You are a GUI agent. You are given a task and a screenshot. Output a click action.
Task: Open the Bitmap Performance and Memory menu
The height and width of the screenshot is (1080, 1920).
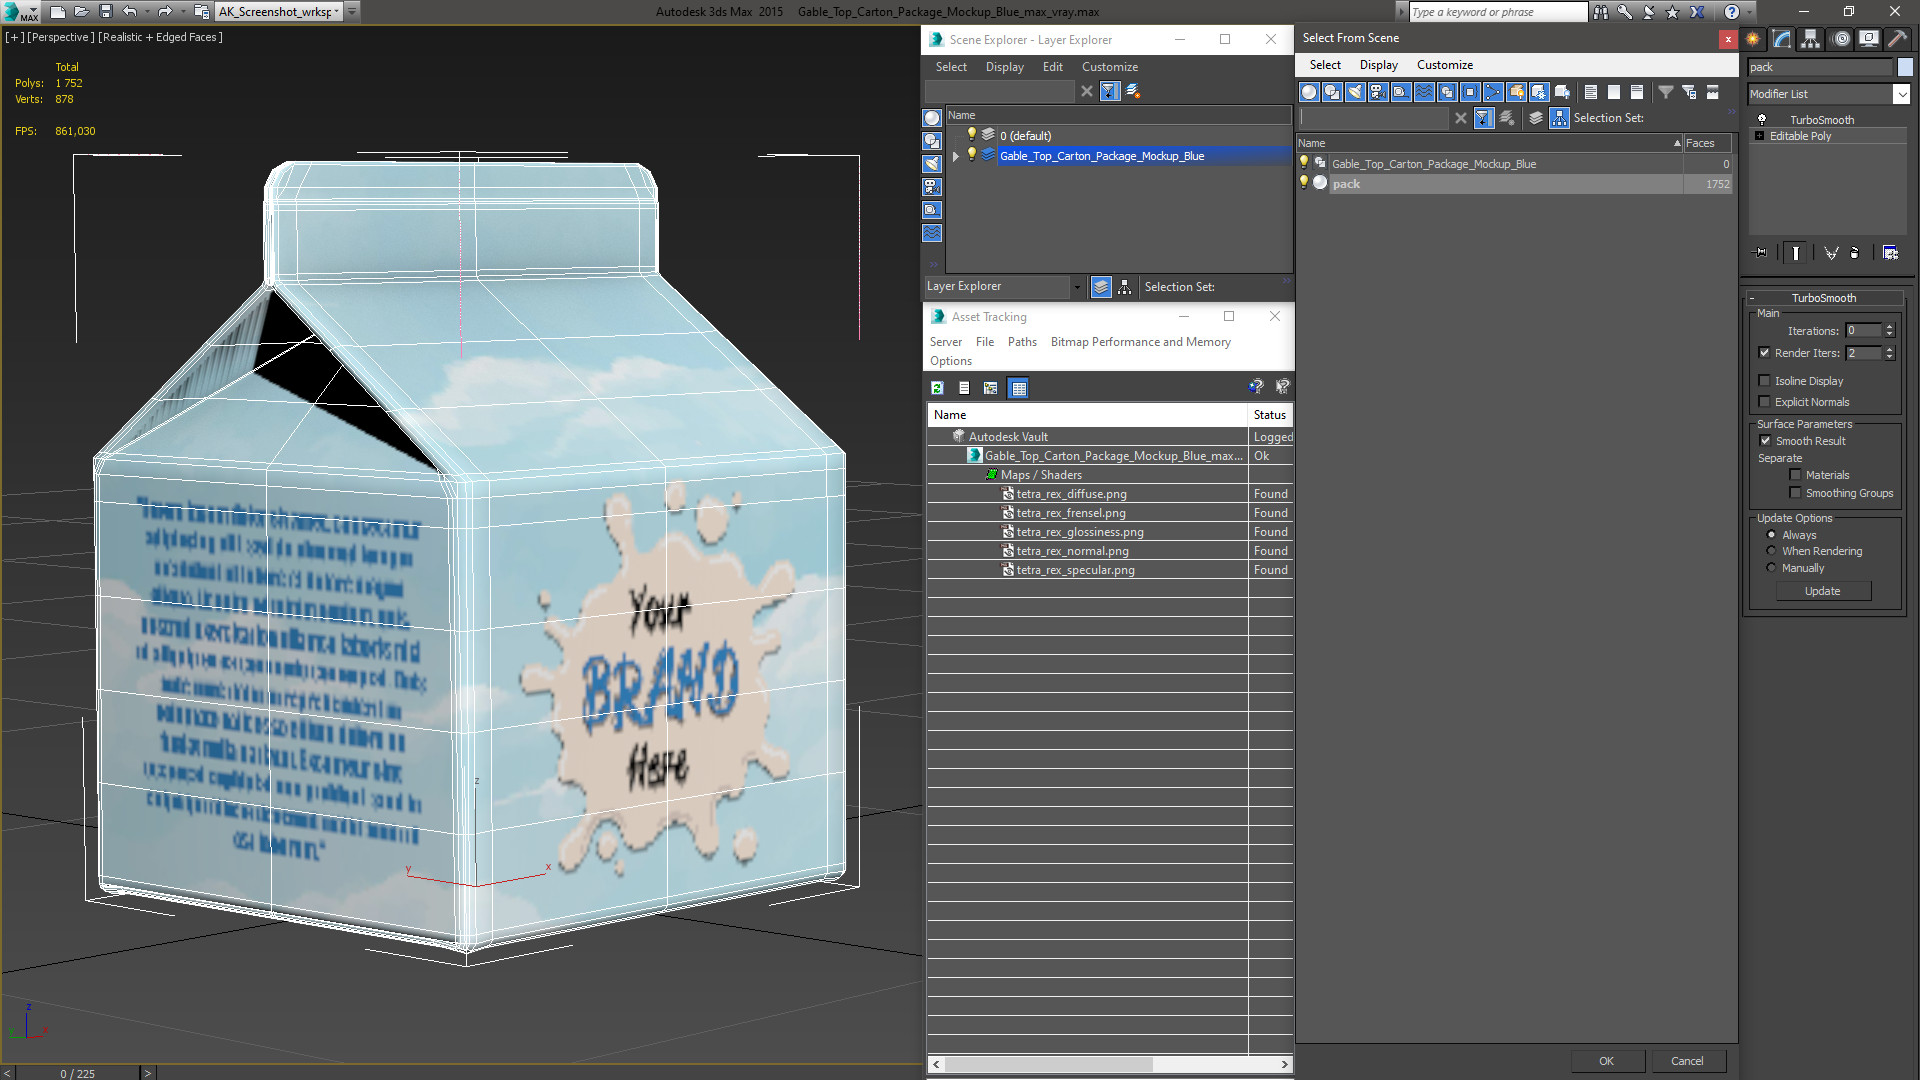1140,342
